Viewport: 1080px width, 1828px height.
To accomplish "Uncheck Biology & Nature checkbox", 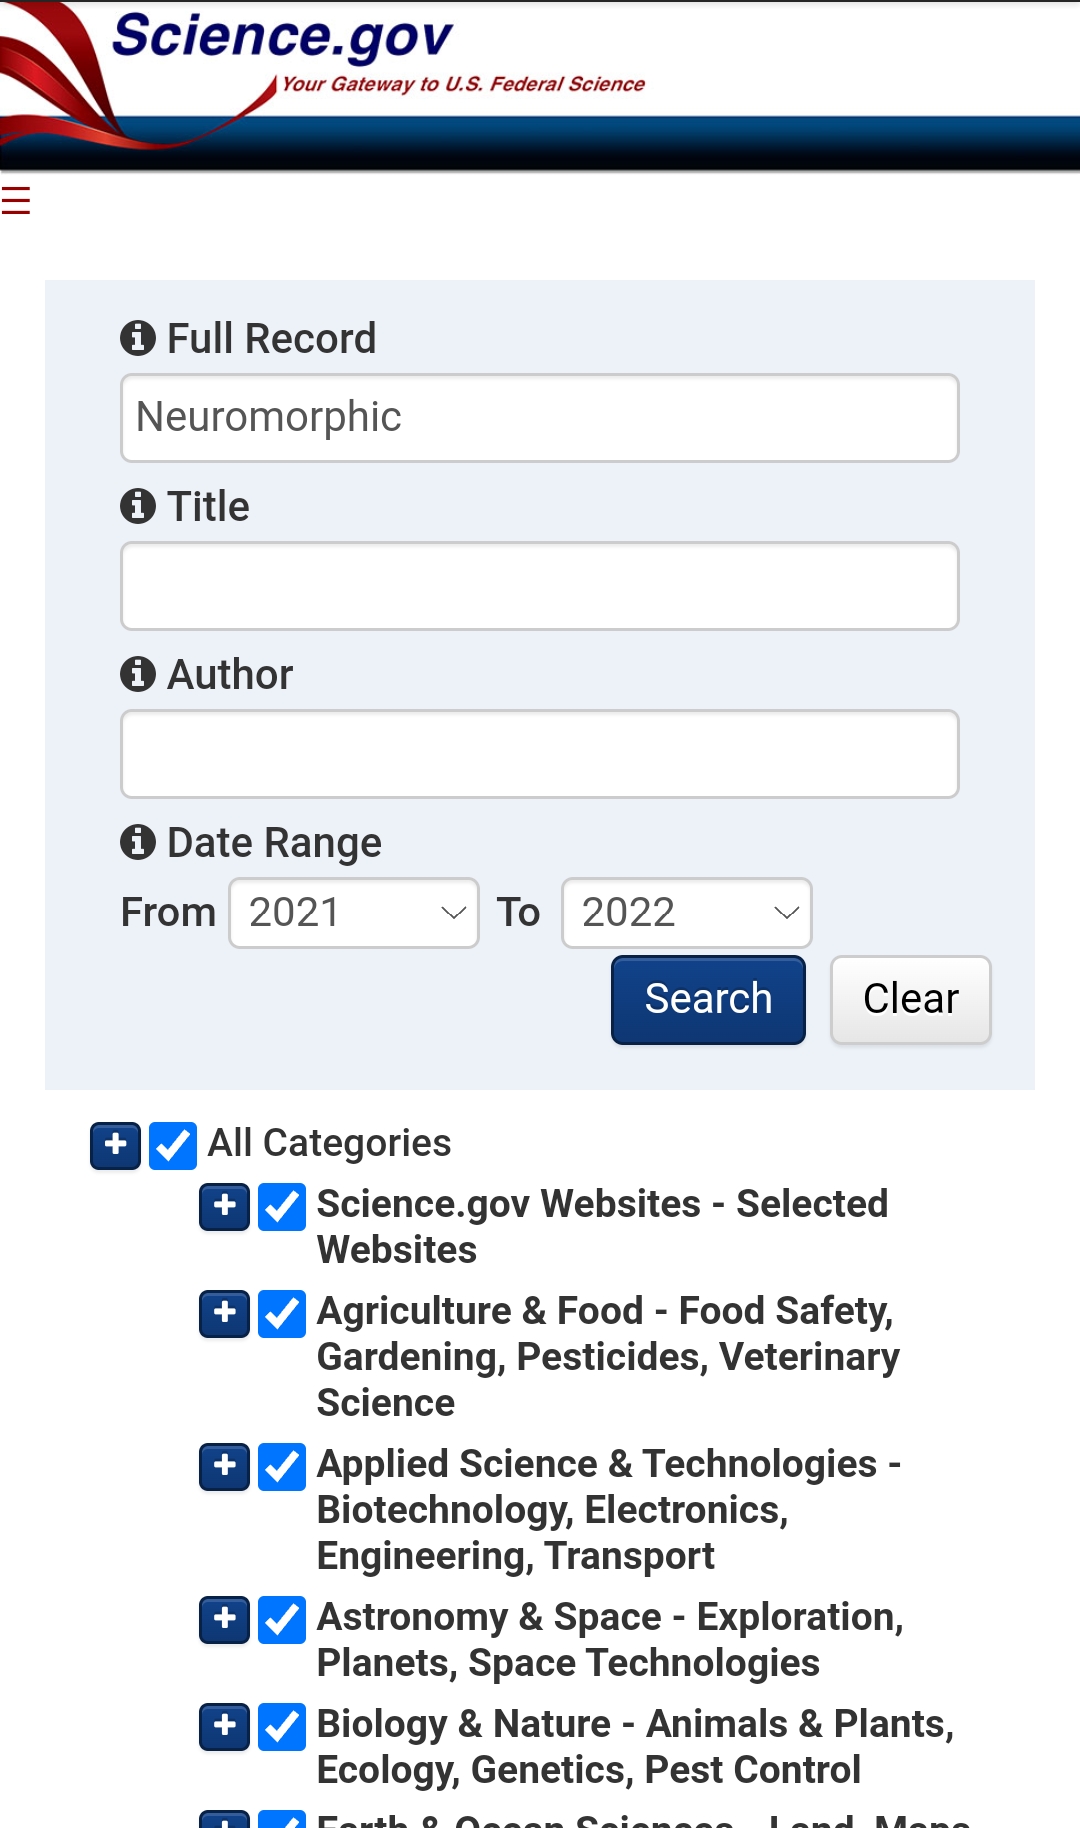I will pos(282,1726).
